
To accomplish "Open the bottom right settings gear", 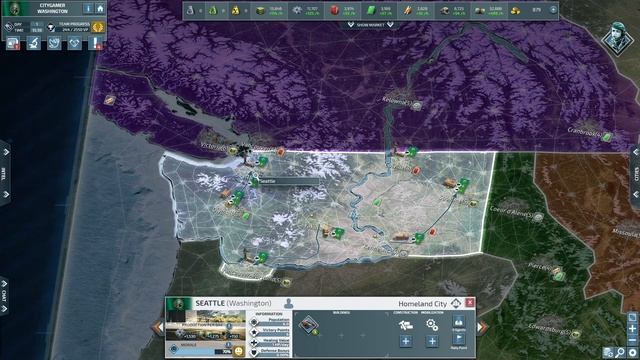I will [x=633, y=352].
